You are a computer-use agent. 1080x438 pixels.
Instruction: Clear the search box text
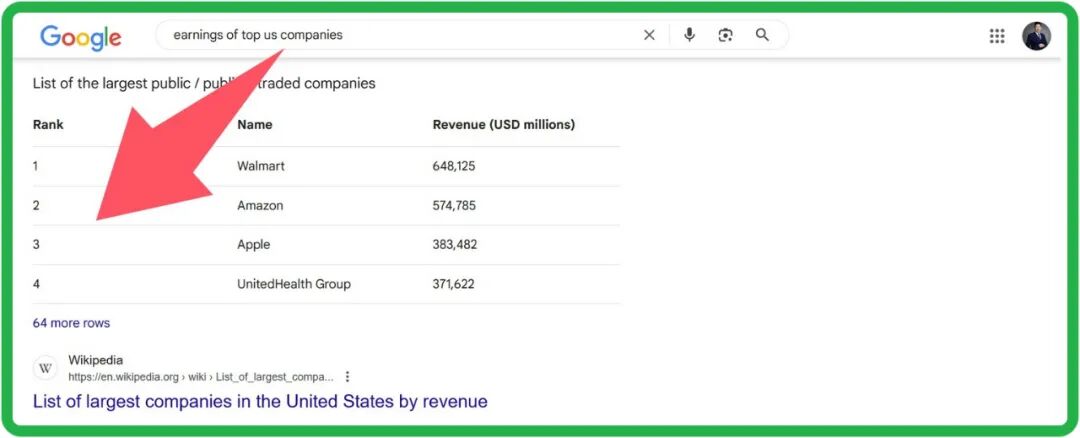point(649,35)
